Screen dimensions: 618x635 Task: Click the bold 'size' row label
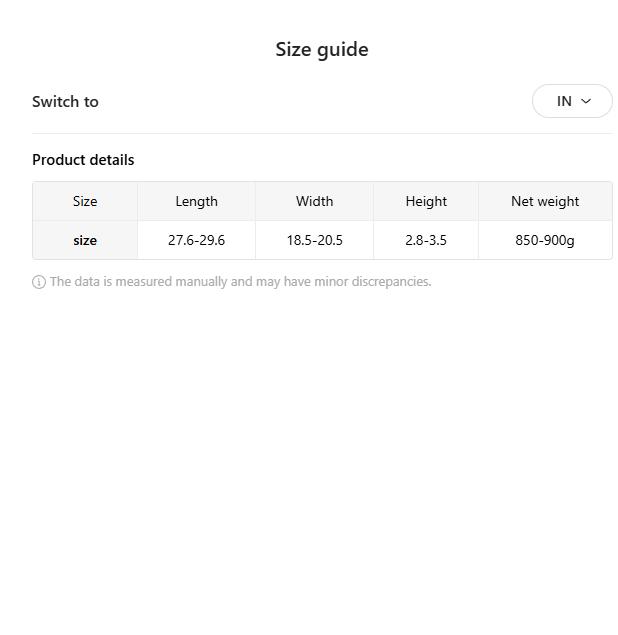point(85,240)
